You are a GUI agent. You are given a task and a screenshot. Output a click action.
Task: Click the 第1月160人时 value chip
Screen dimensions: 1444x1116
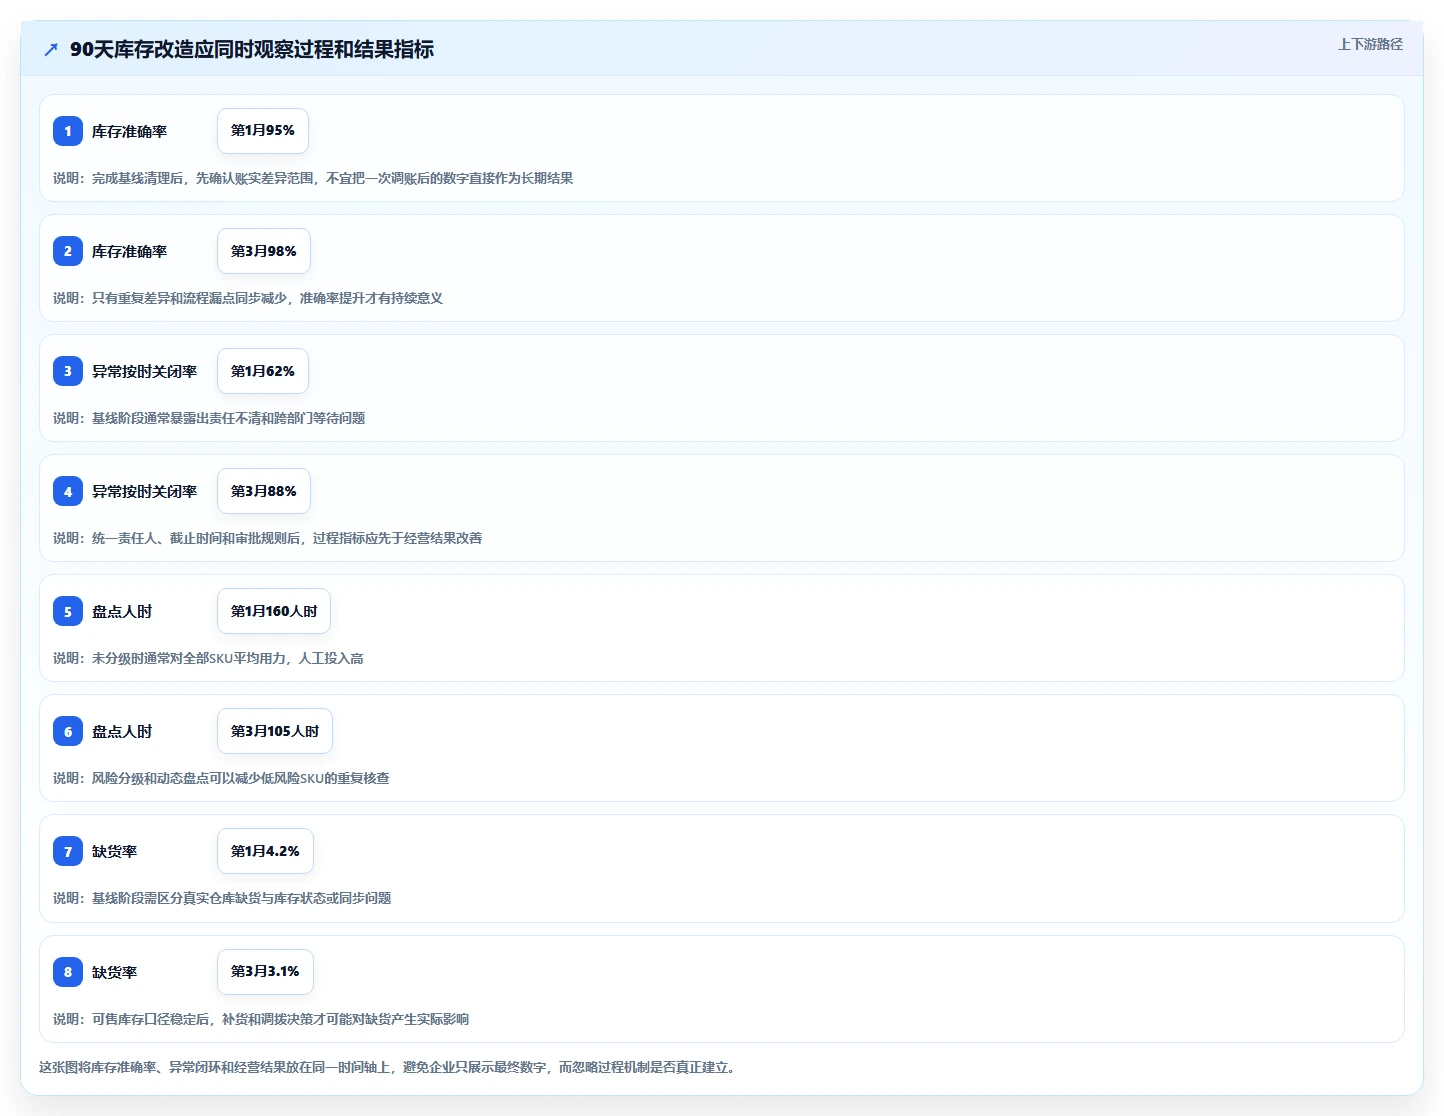coord(274,611)
